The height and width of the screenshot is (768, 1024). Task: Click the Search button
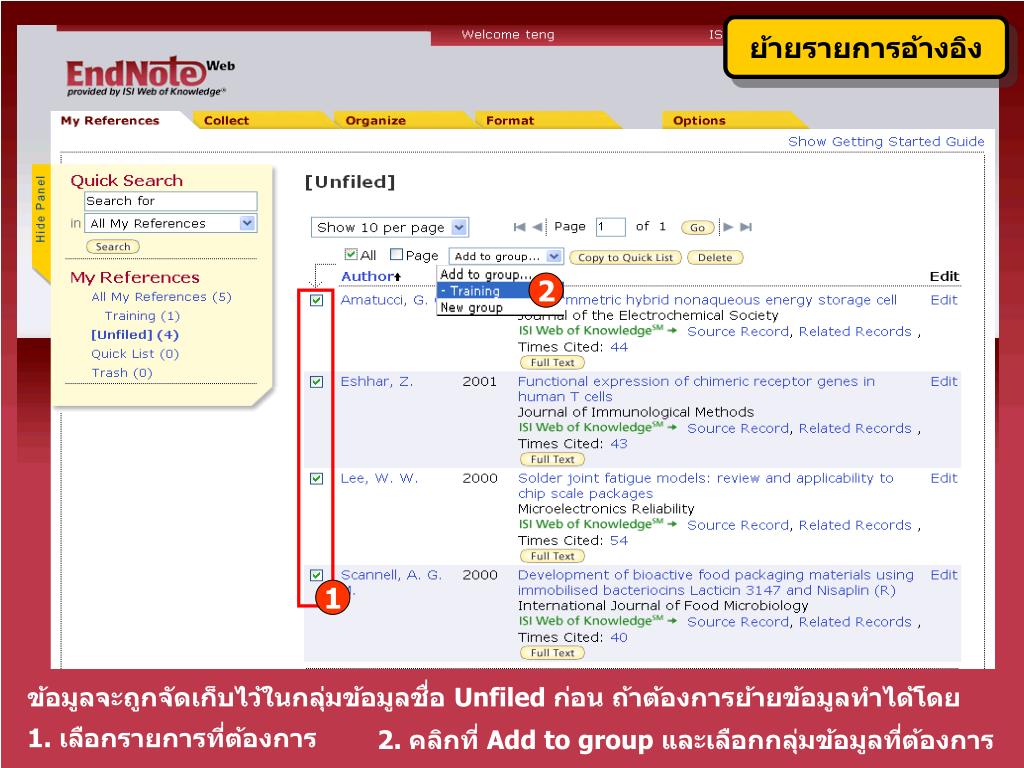[113, 247]
